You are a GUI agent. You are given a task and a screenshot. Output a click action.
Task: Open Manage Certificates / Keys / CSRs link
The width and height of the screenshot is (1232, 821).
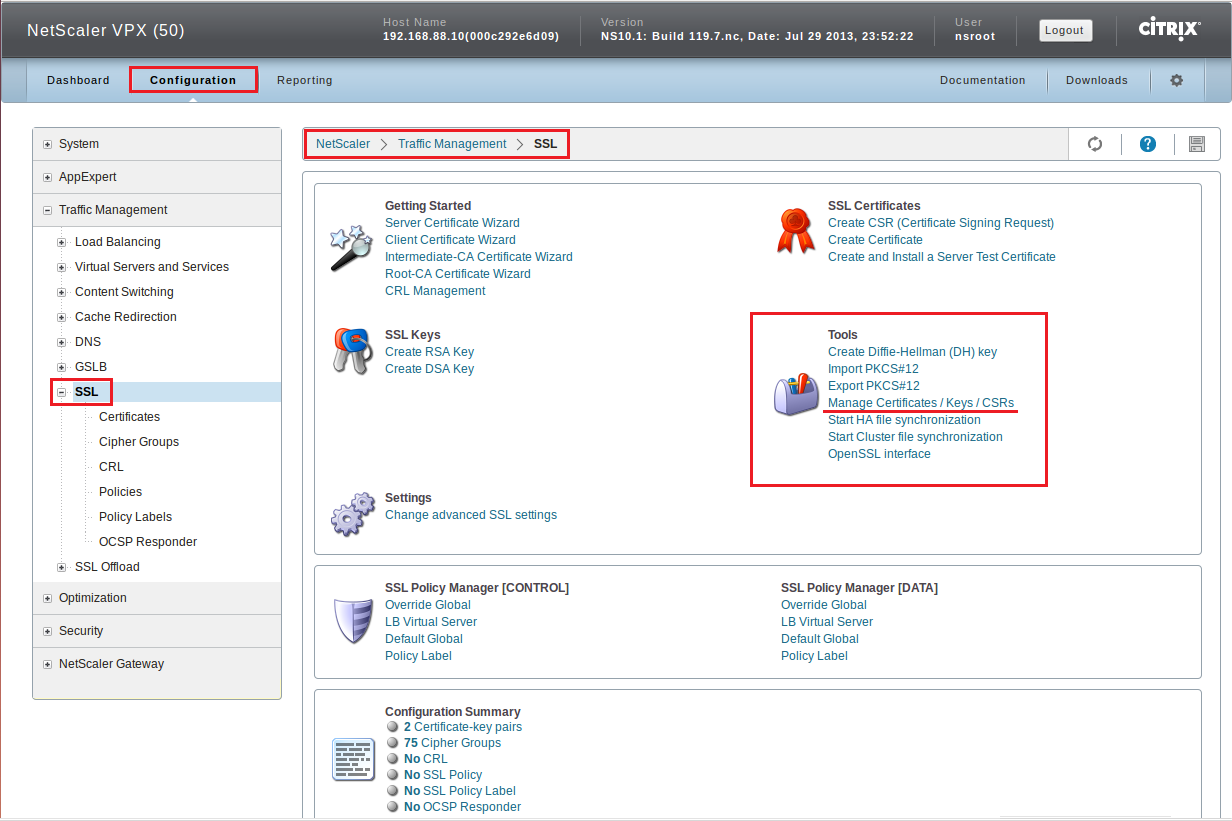coord(920,403)
